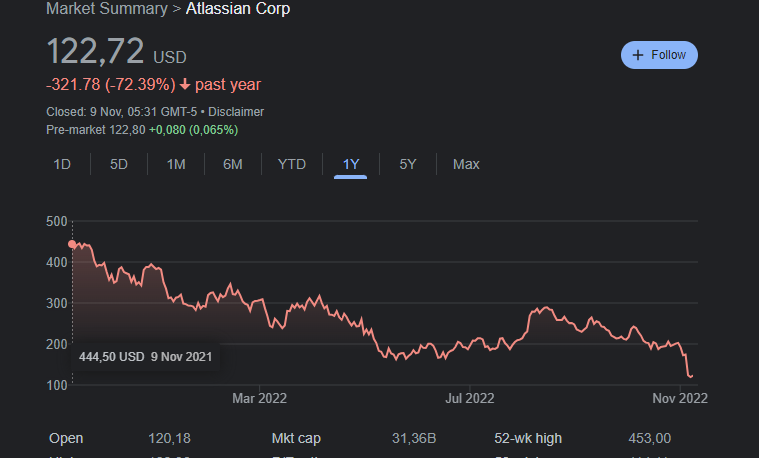Viewport: 759px width, 458px height.
Task: Click the 200 y-axis label
Action: coord(57,345)
